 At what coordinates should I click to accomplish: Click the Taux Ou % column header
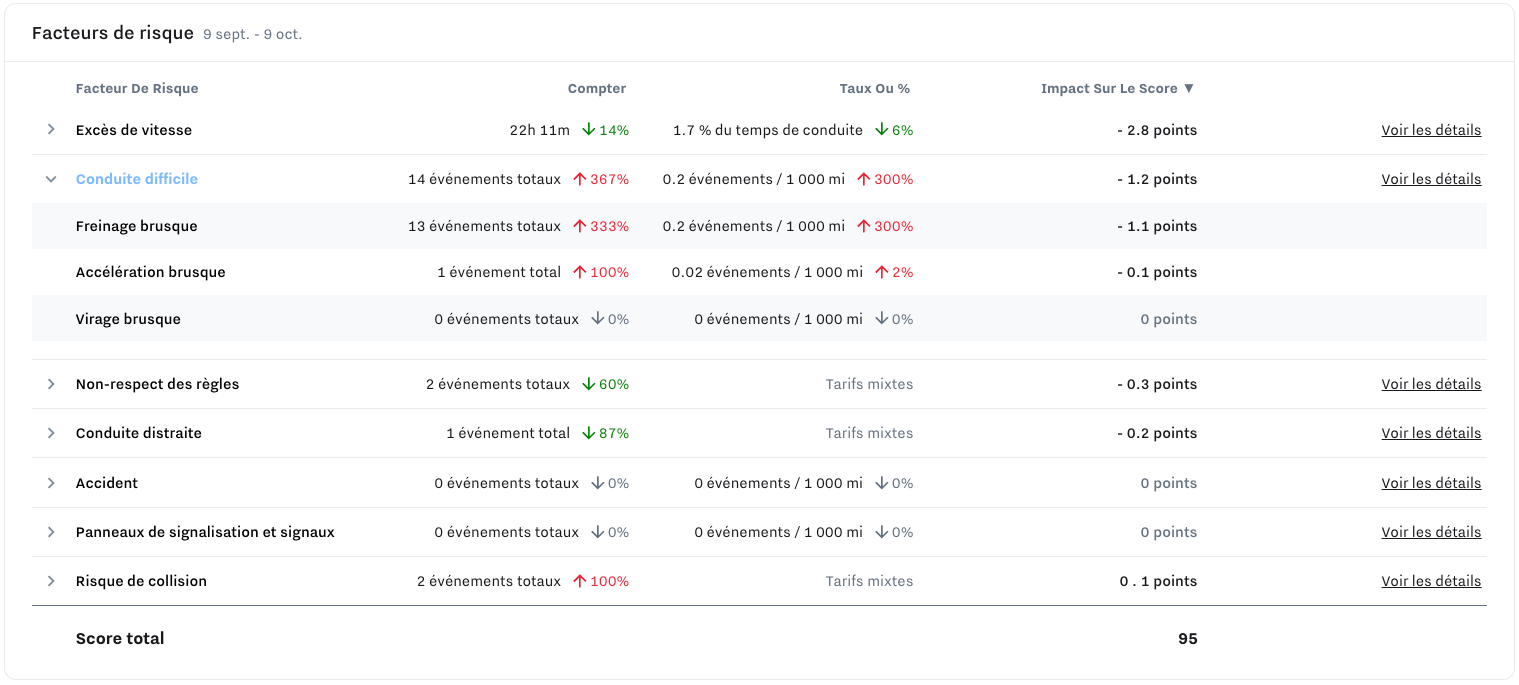click(875, 88)
